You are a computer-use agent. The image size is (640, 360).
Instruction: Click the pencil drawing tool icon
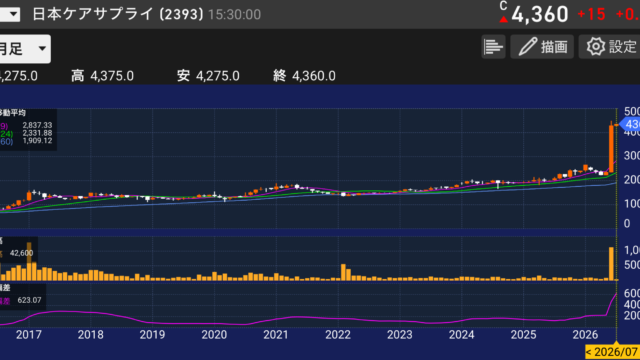tap(527, 47)
